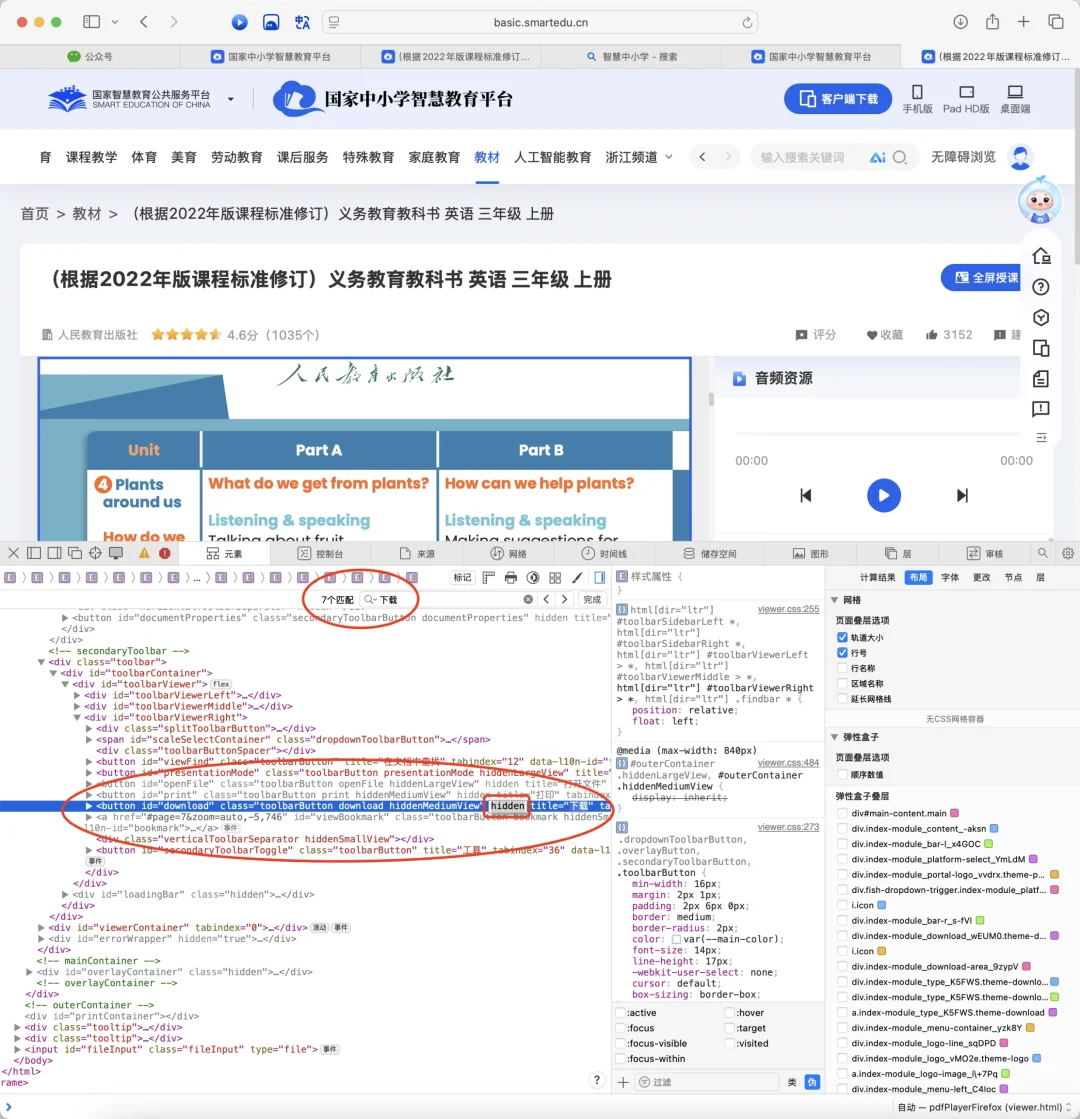
Task: Enable paint flashing brush icon
Action: point(577,577)
